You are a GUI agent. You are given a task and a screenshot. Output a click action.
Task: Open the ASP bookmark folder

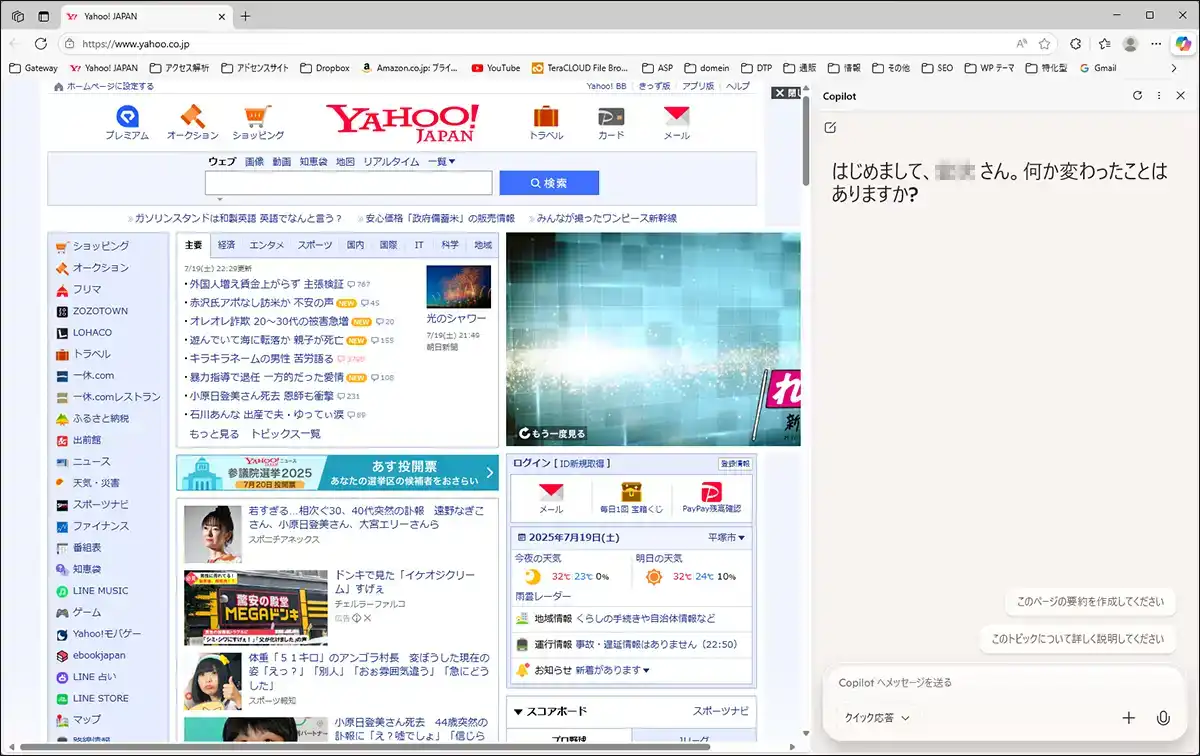(657, 68)
